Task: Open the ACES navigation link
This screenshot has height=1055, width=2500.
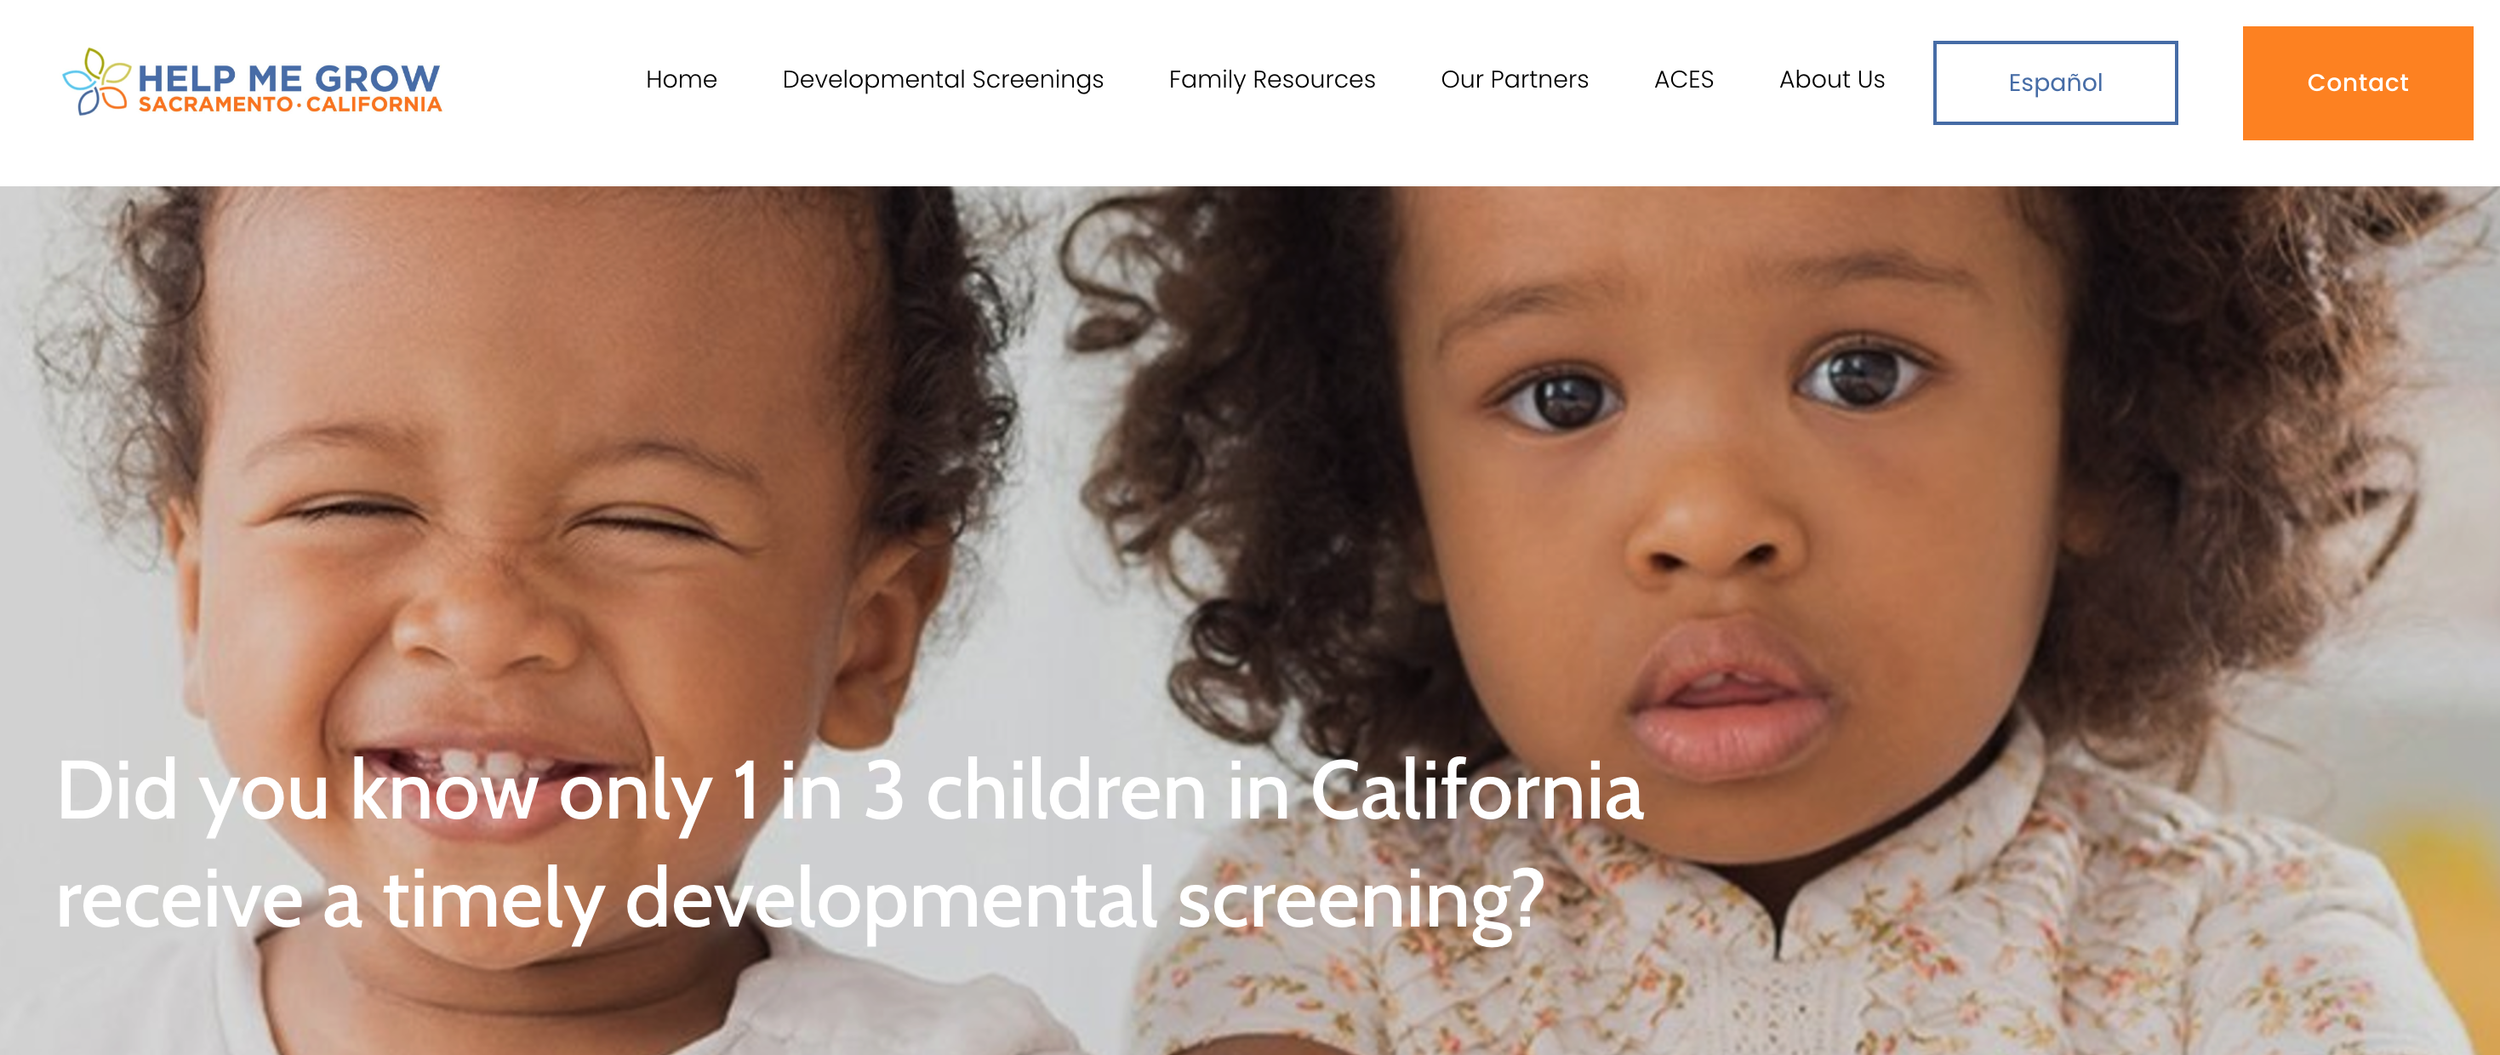Action: pos(1683,79)
